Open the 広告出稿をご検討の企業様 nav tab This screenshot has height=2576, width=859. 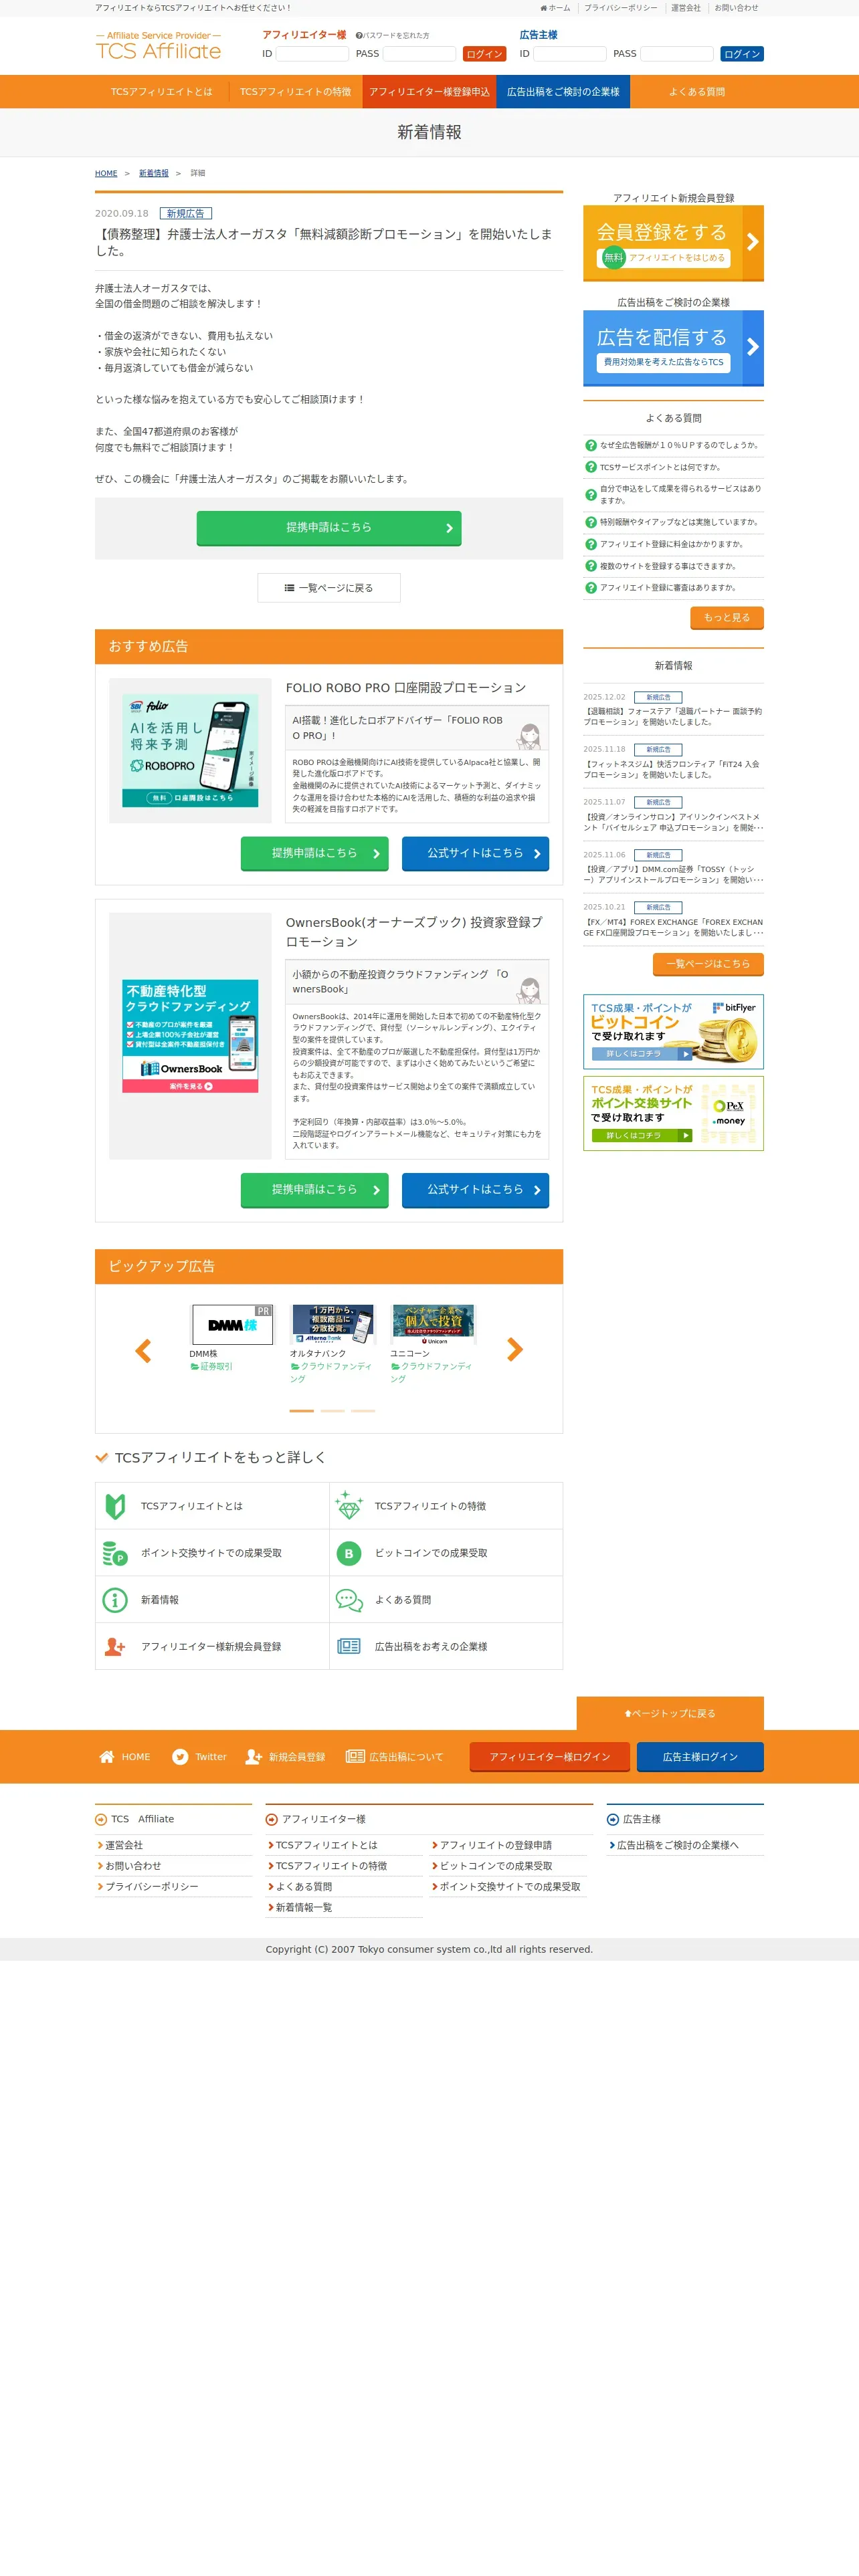pyautogui.click(x=563, y=92)
